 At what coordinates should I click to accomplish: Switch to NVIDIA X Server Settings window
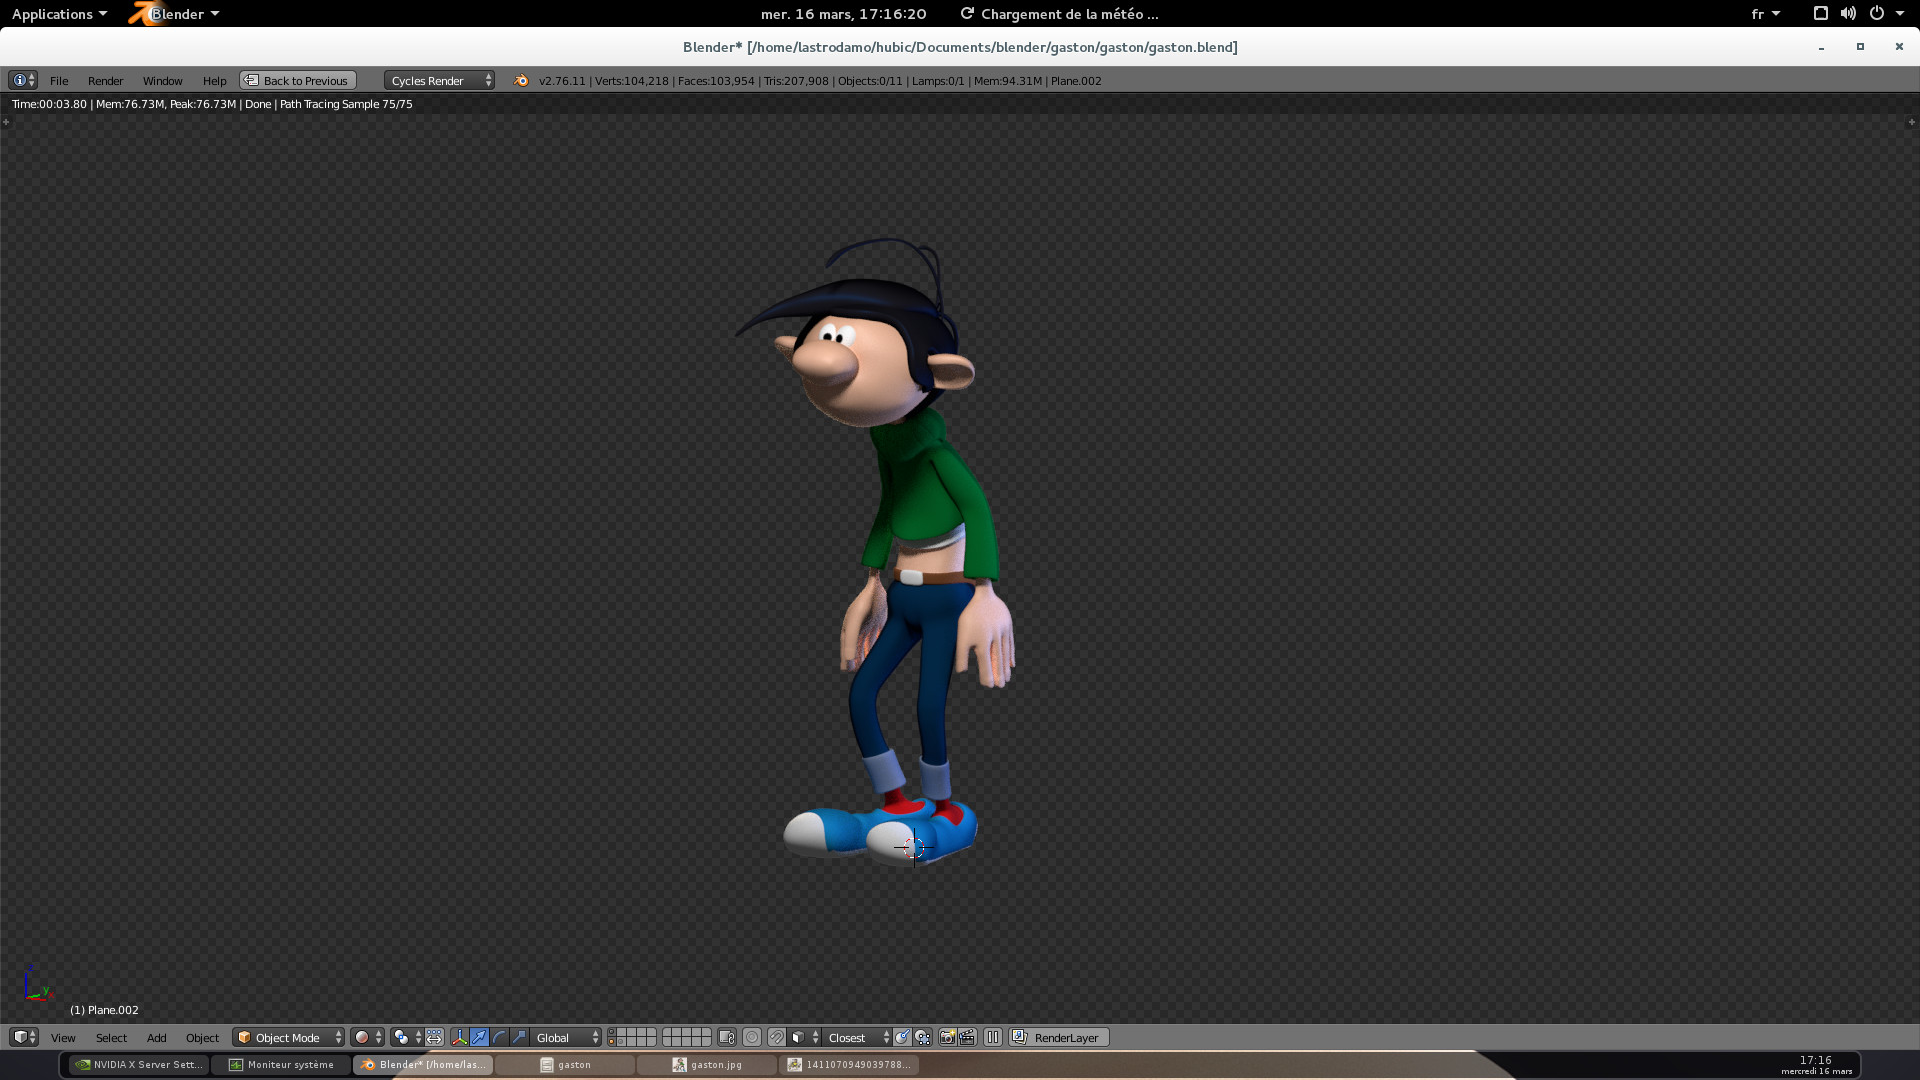(140, 1064)
